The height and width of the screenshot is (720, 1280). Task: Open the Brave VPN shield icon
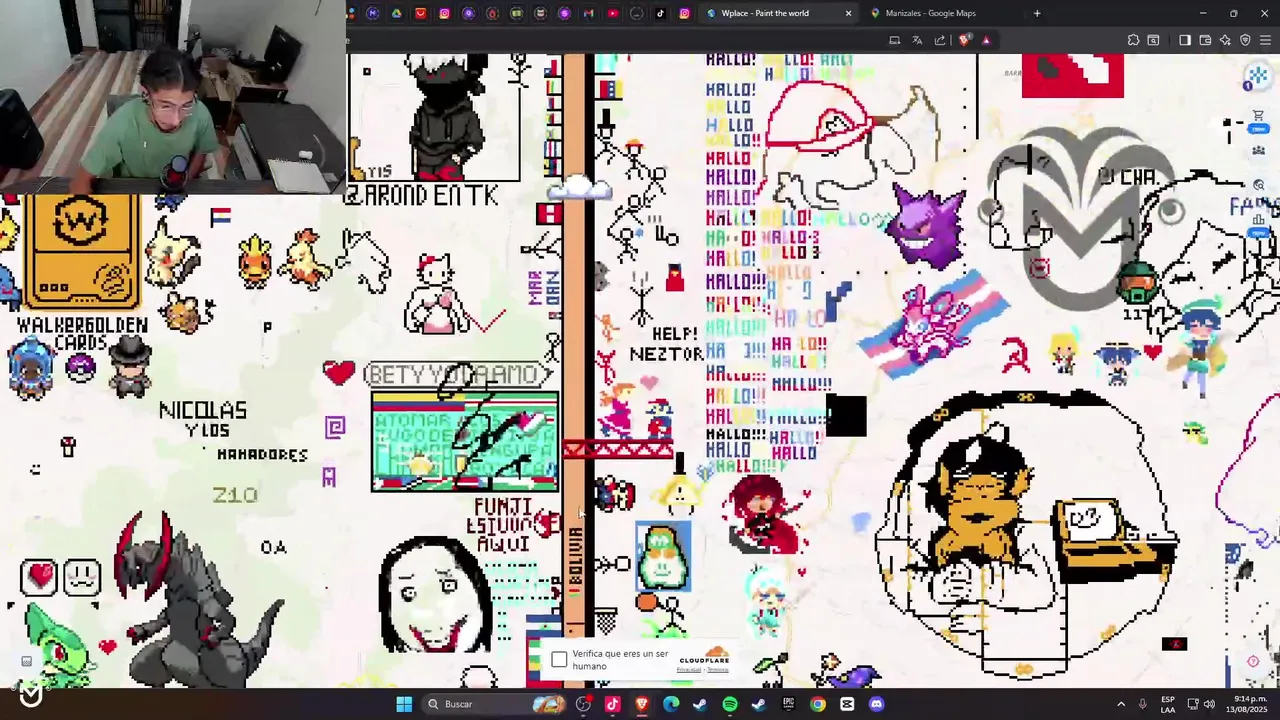point(1245,40)
